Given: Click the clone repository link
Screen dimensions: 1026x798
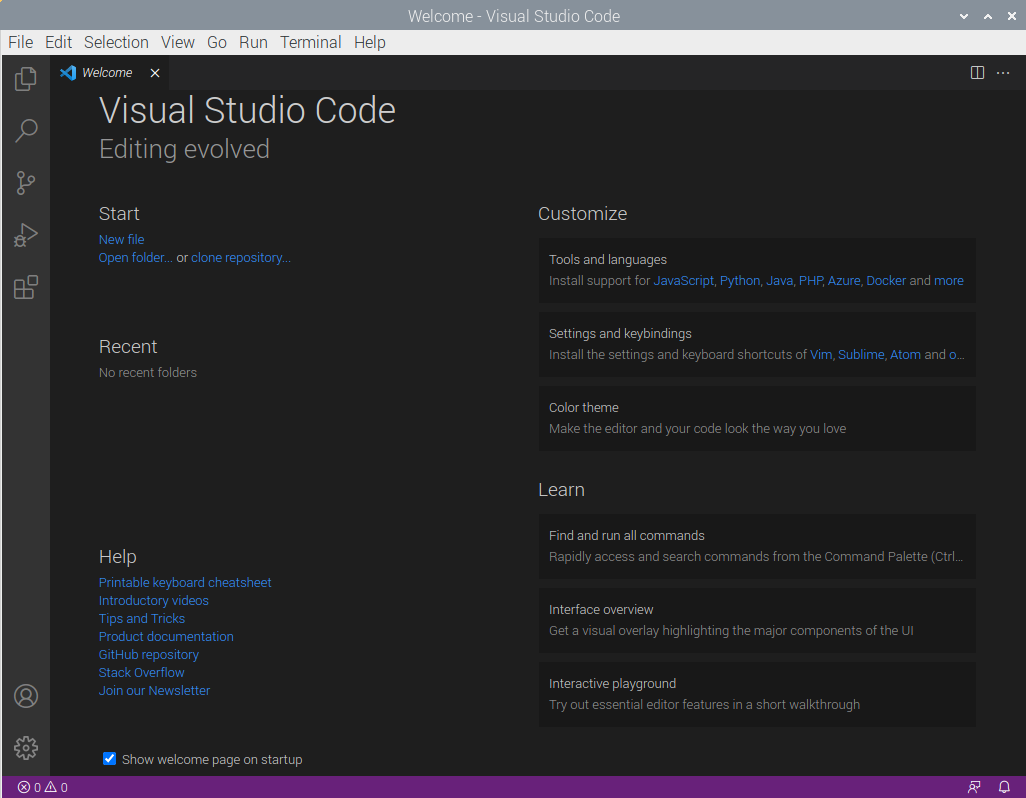Looking at the screenshot, I should (241, 257).
